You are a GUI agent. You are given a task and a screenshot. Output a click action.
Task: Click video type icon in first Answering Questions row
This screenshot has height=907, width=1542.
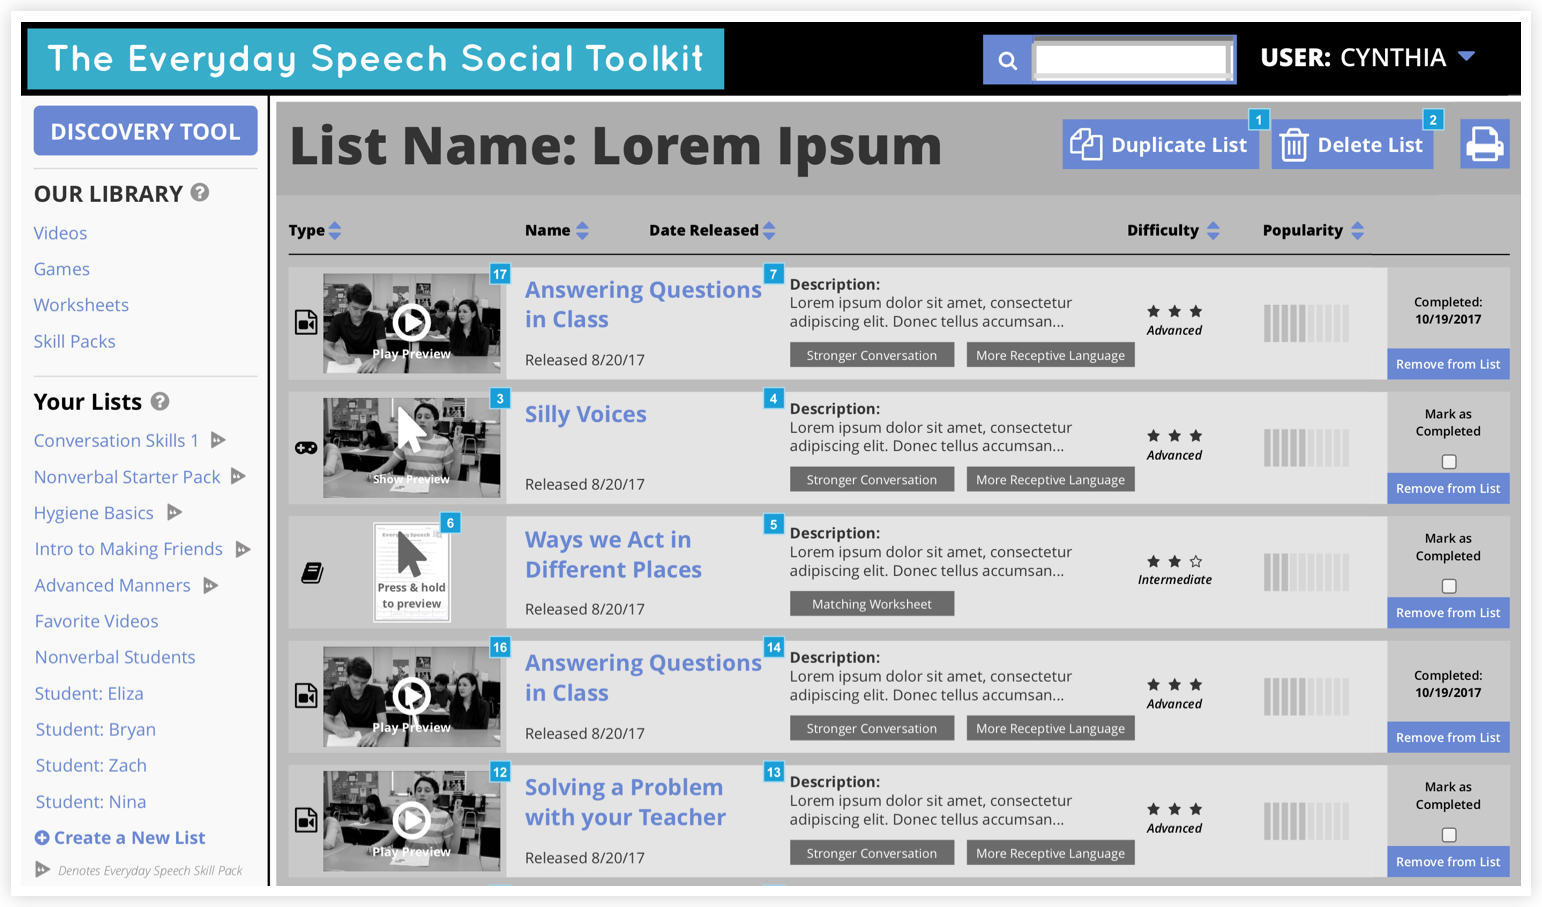click(x=306, y=322)
